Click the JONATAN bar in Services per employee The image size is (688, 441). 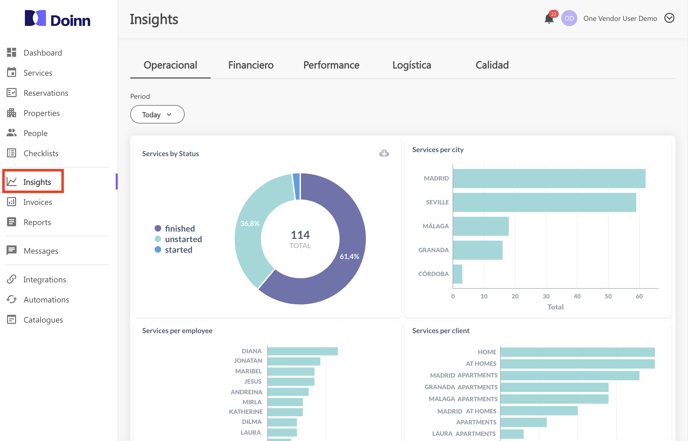coord(294,361)
